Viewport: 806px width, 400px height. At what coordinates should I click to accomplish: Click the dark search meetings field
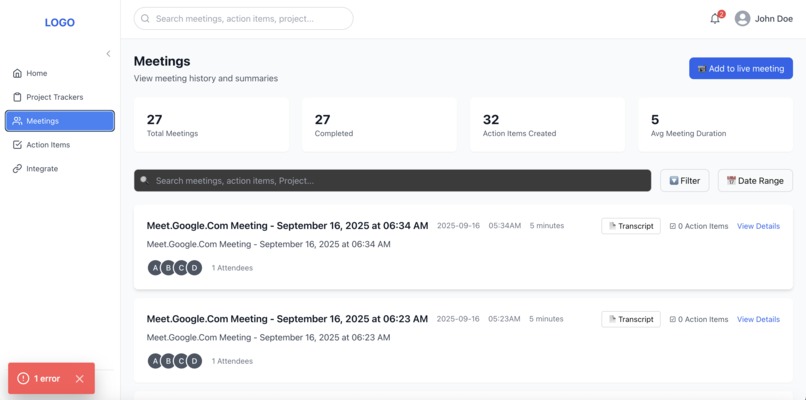(392, 180)
